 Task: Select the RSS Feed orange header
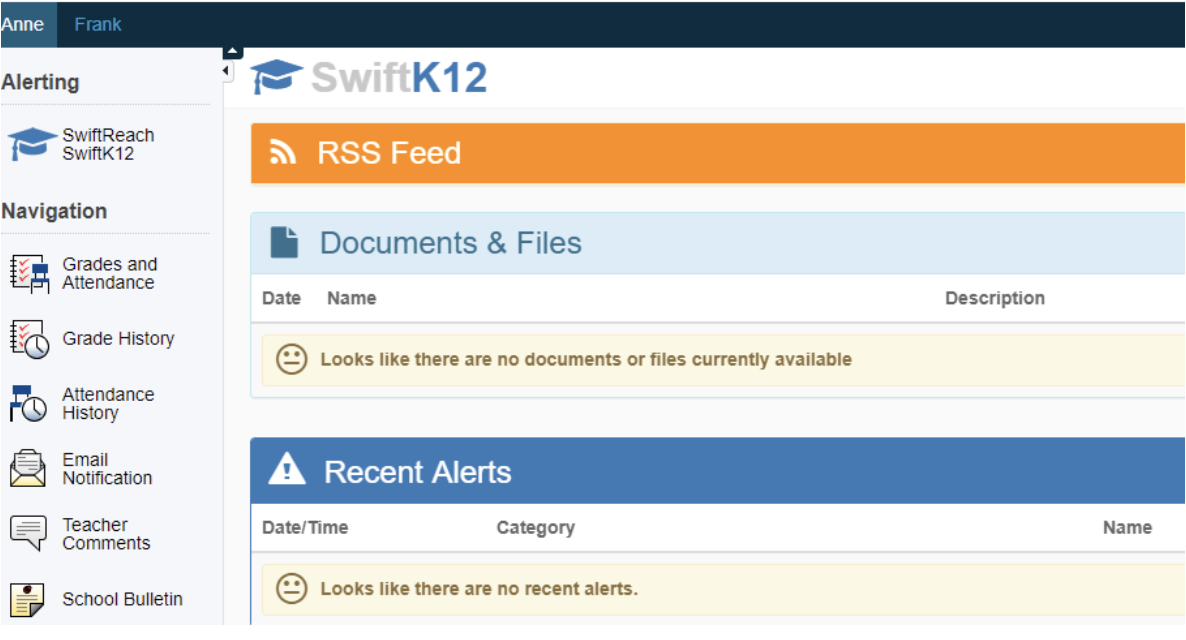pos(717,153)
